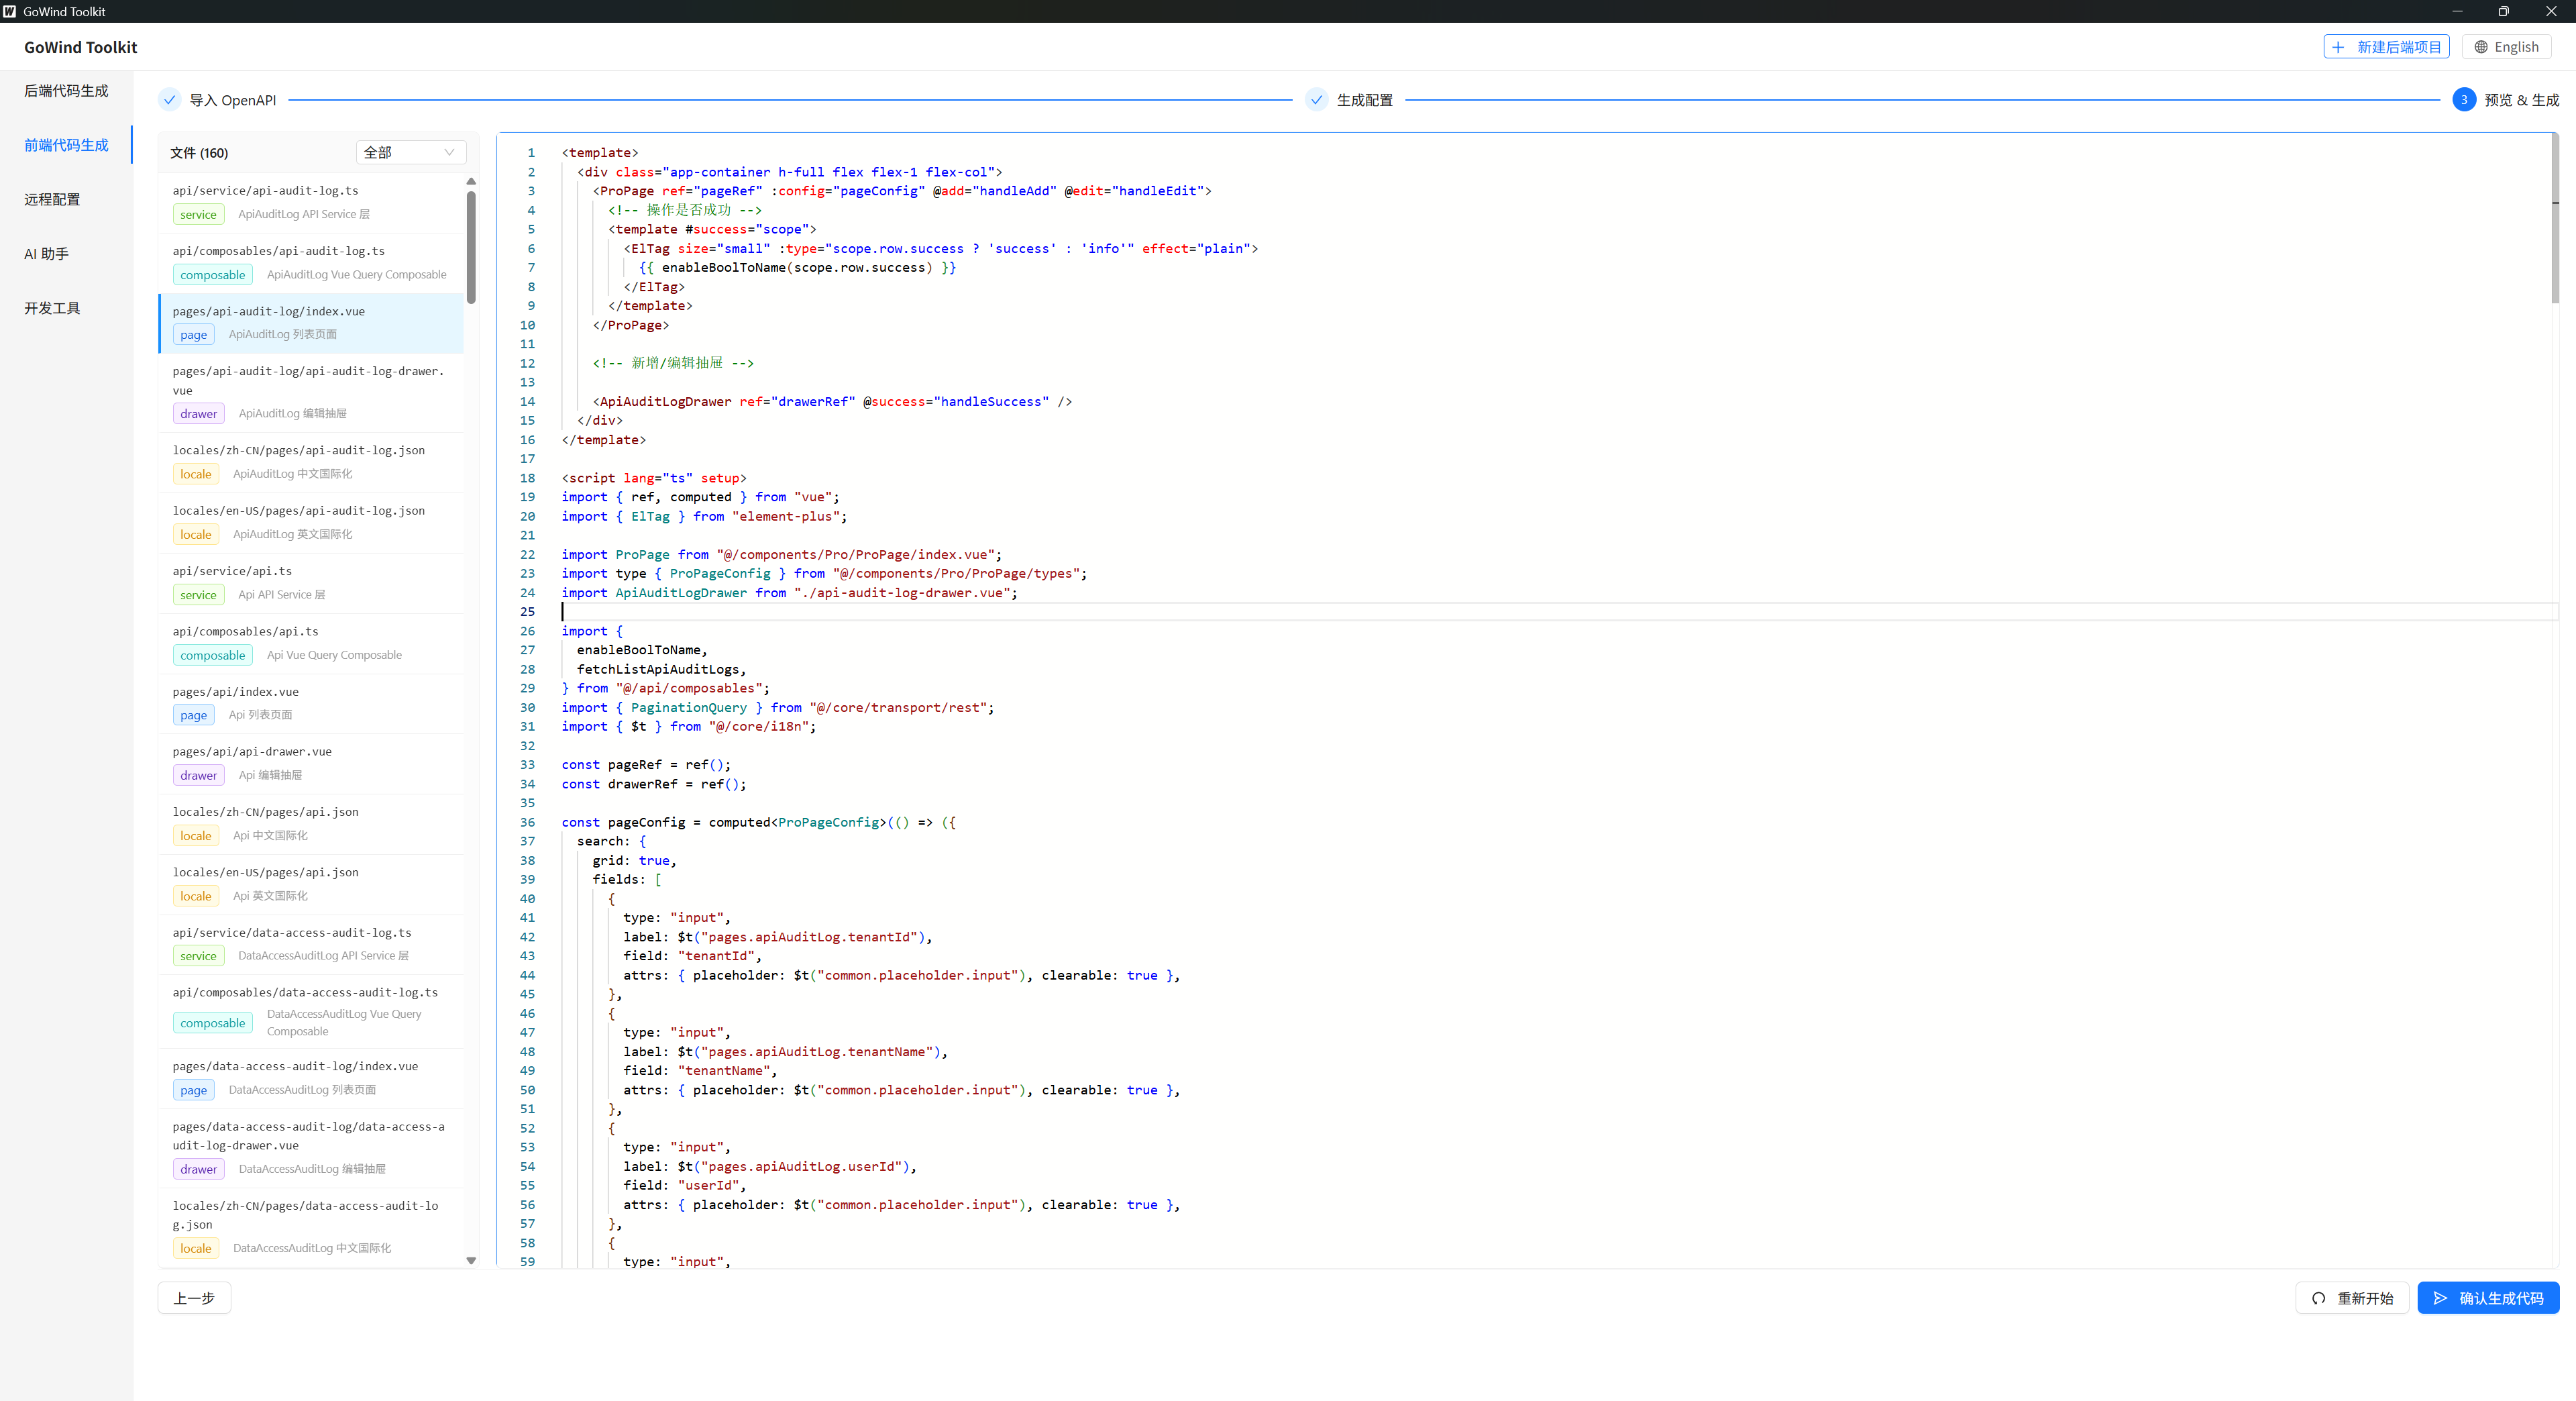Select locales/zh-CN/pages/api.json
Image resolution: width=2576 pixels, height=1401 pixels.
pyautogui.click(x=312, y=824)
